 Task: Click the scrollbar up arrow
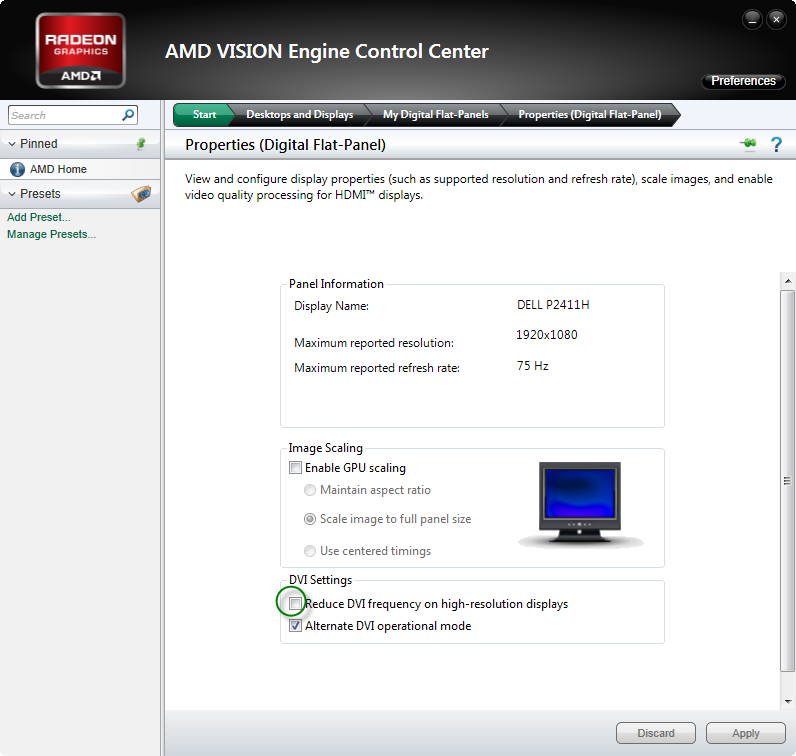[x=788, y=281]
